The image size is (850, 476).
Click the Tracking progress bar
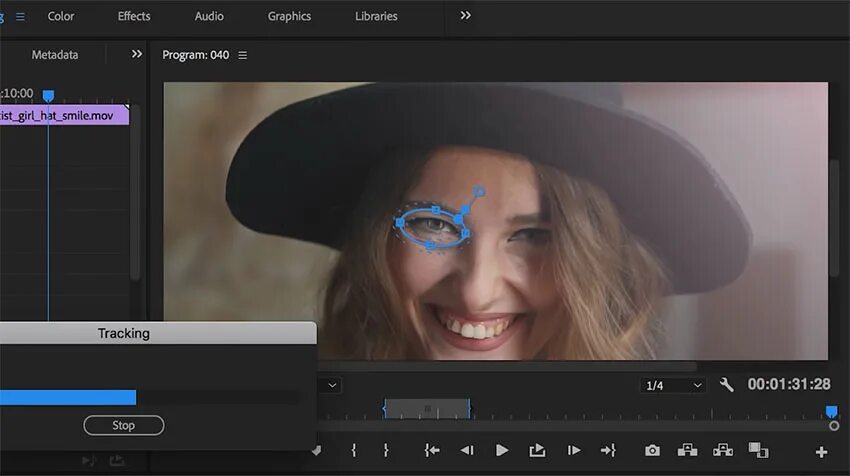149,397
